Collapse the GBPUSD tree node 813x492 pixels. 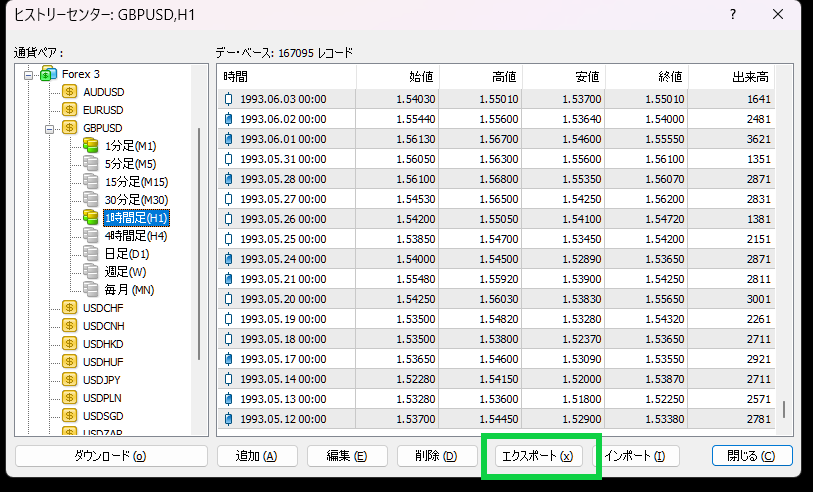coord(48,129)
